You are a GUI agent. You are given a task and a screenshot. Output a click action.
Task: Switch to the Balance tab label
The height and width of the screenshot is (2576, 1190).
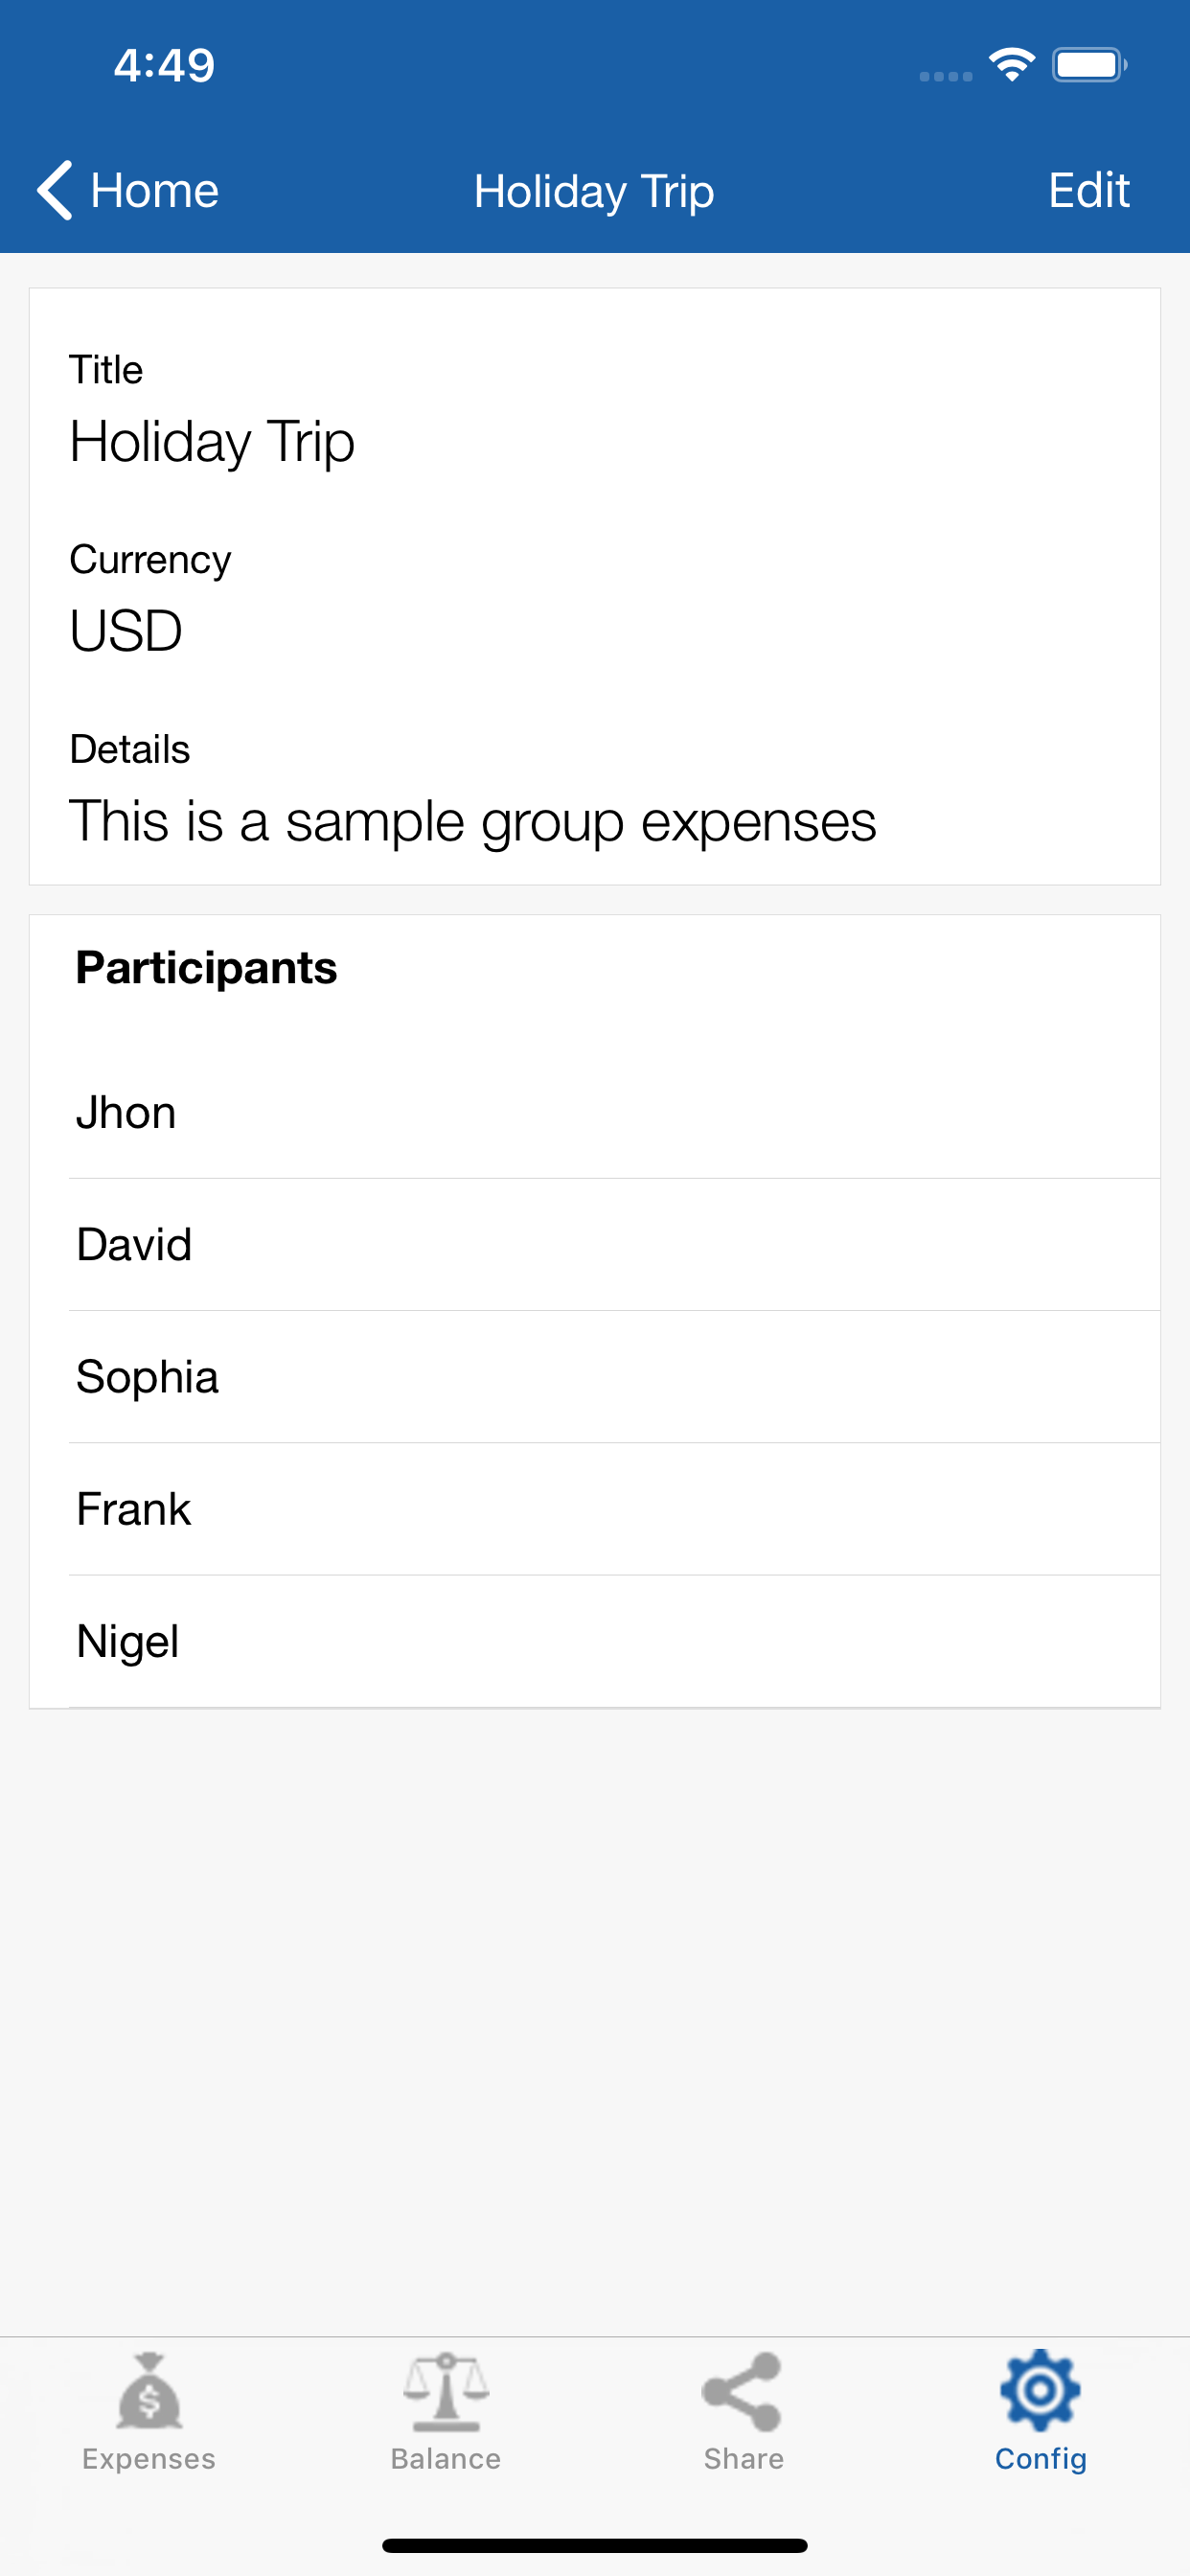click(446, 2459)
